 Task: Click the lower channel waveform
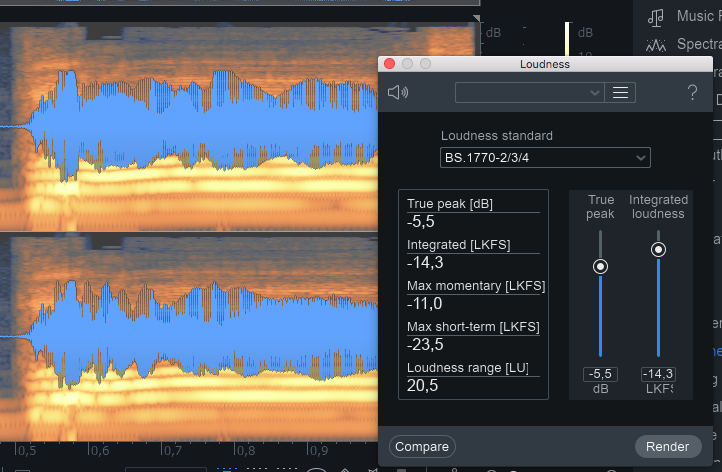pyautogui.click(x=189, y=338)
